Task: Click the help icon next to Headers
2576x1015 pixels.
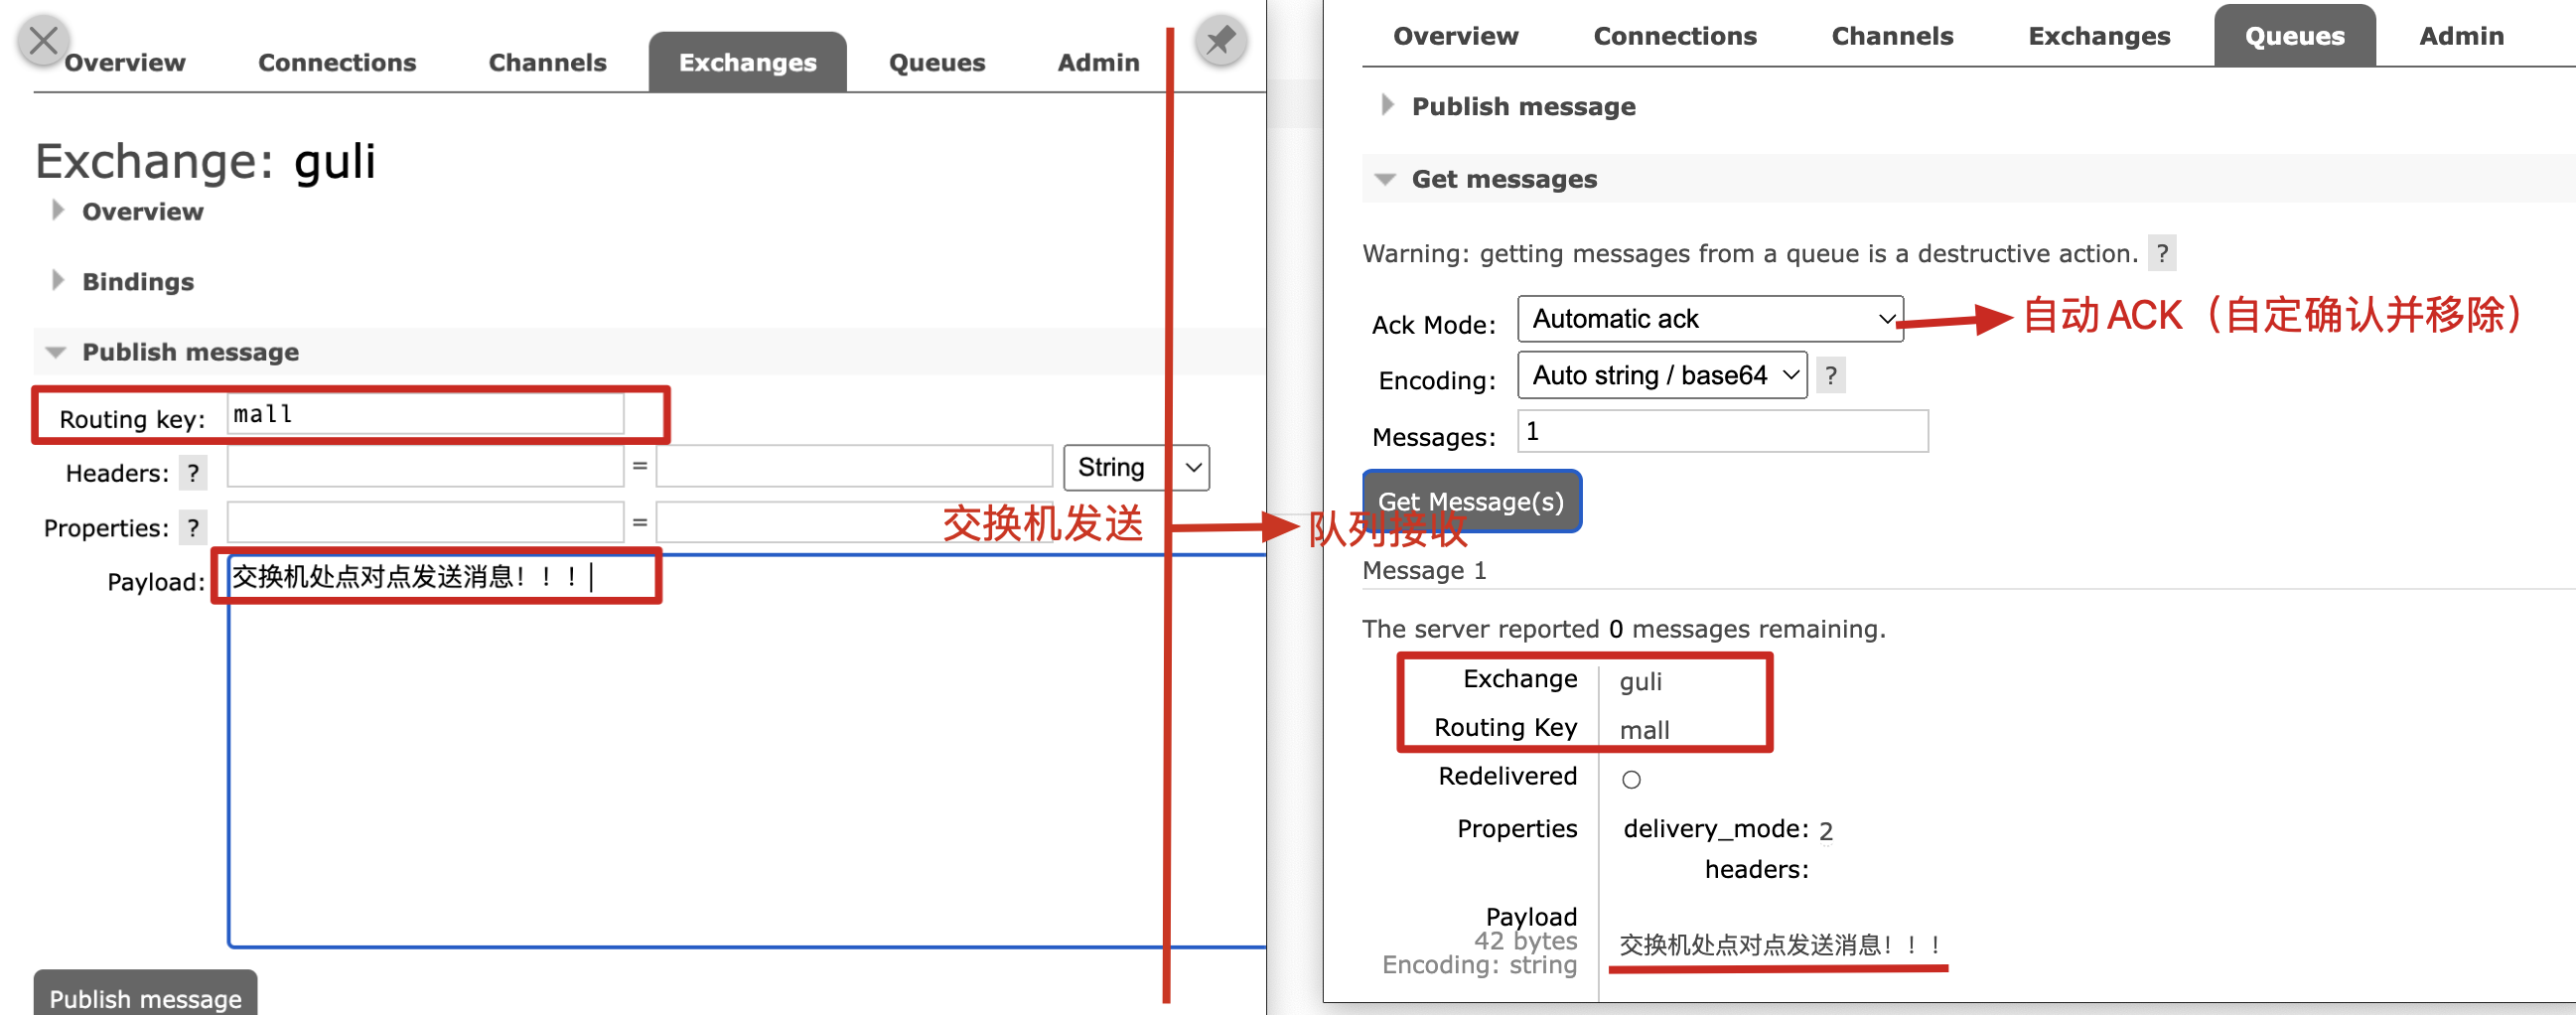Action: click(x=193, y=473)
